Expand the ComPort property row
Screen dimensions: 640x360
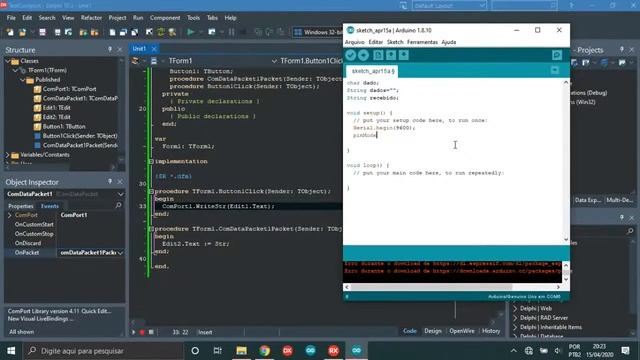[x=9, y=215]
